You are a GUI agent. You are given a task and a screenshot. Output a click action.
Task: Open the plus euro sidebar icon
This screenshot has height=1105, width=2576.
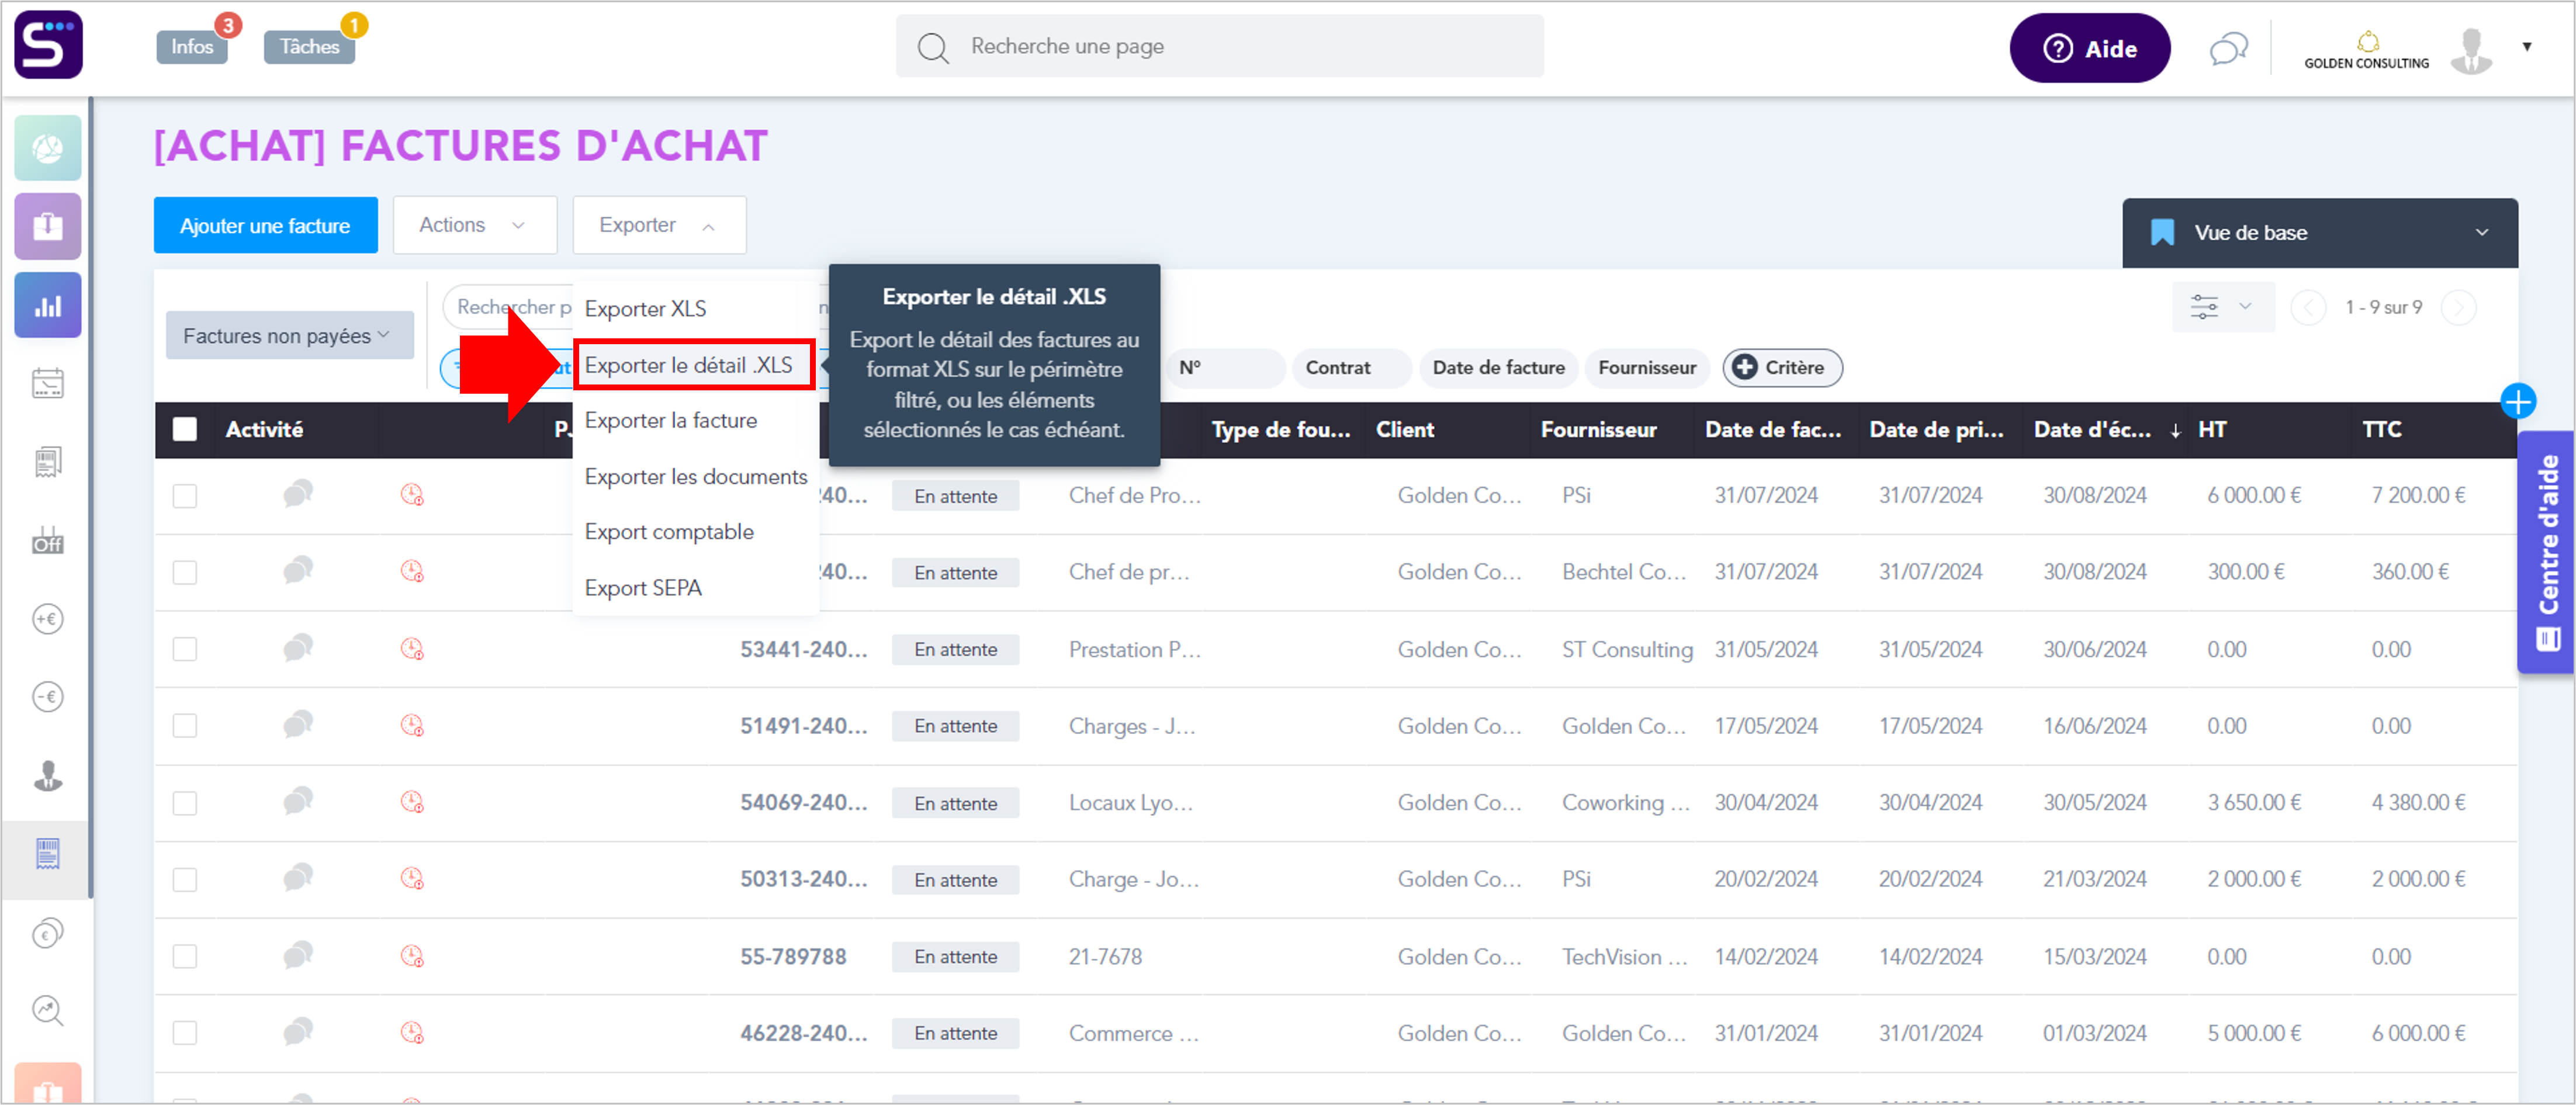click(x=48, y=619)
